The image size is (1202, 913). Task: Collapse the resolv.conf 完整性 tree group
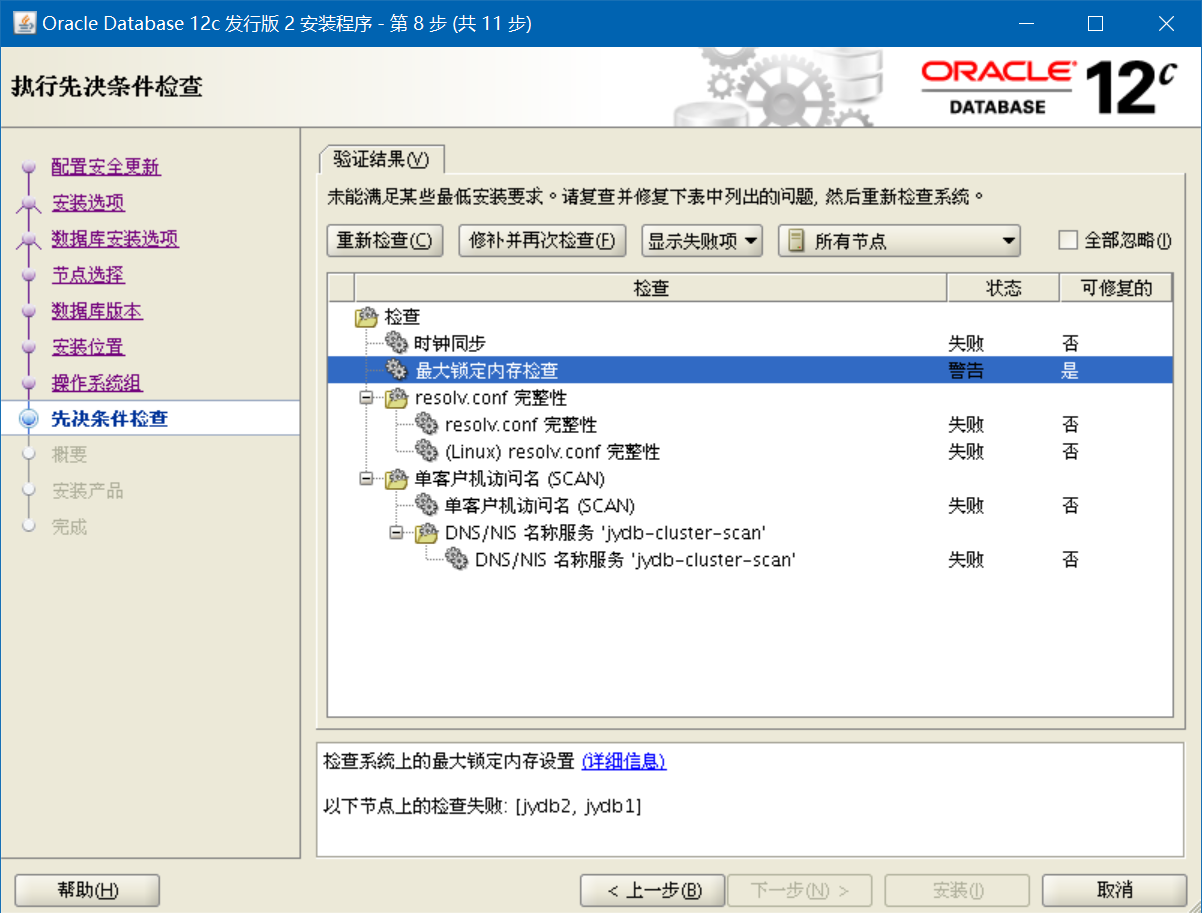pos(366,397)
